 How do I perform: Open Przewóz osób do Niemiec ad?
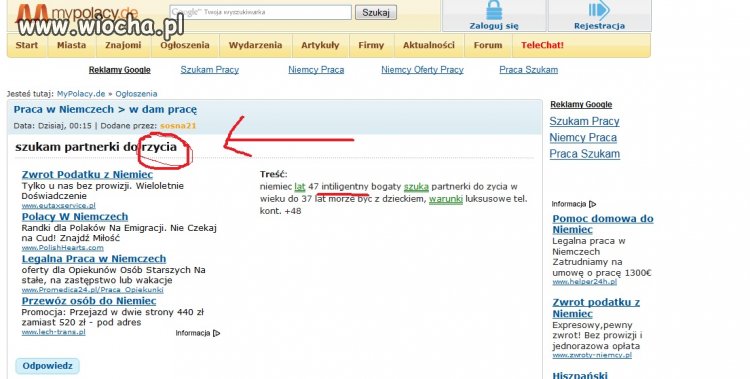[89, 301]
